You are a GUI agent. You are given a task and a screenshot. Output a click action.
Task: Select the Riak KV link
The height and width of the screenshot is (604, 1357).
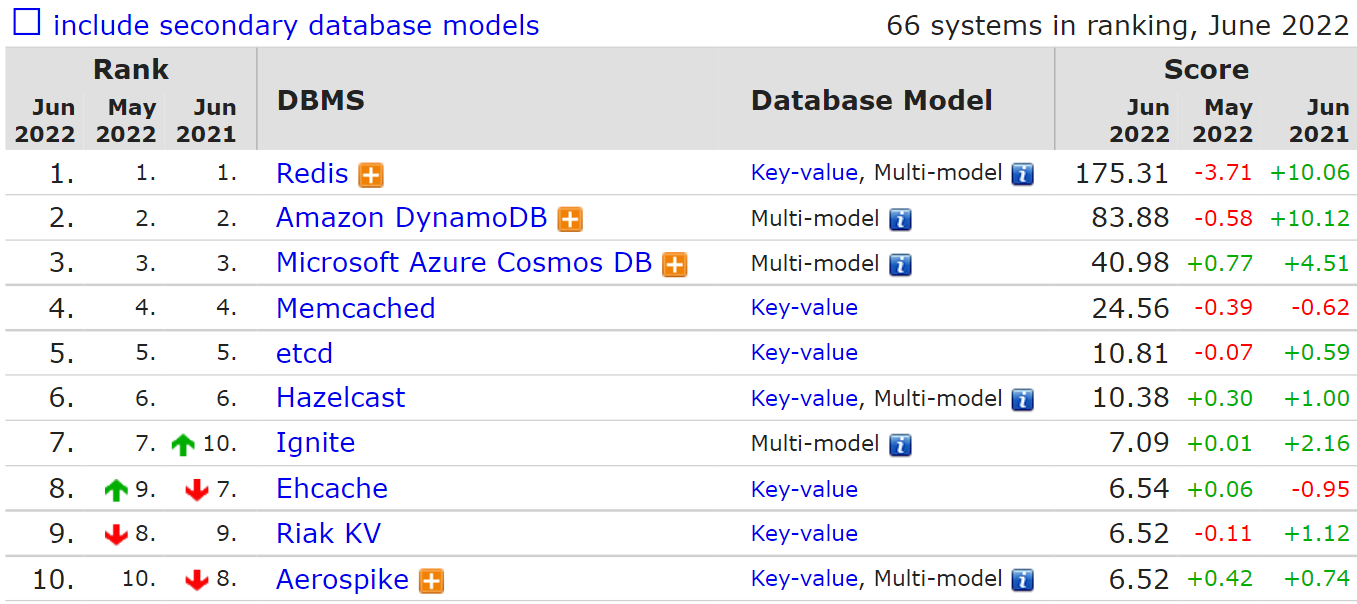(x=328, y=534)
